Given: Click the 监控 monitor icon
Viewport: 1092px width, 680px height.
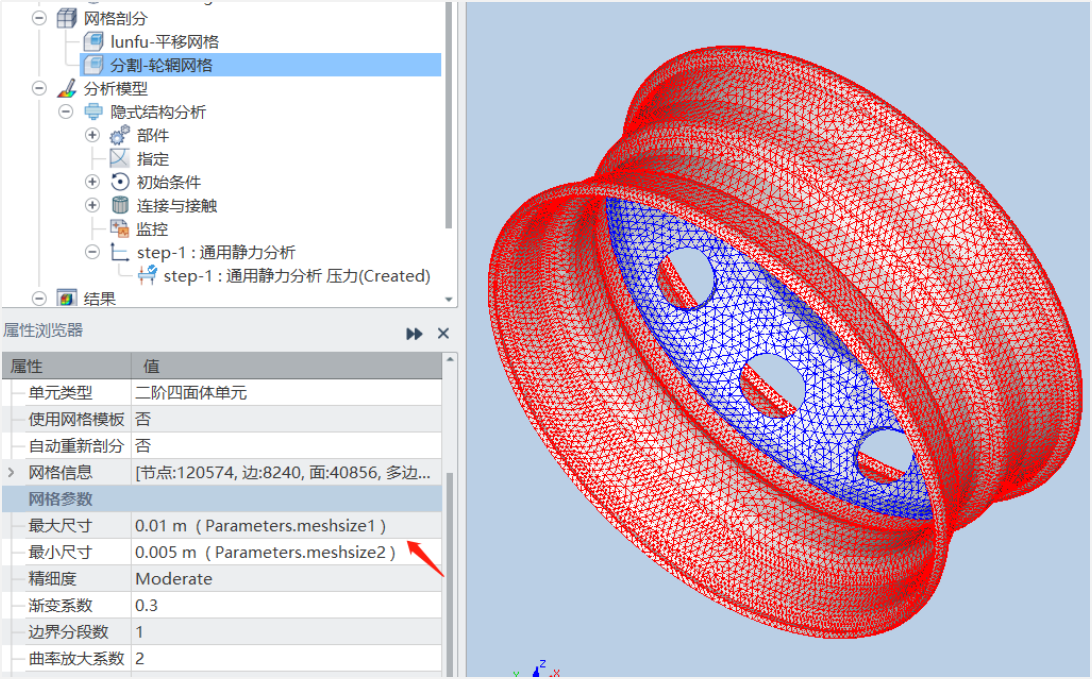Looking at the screenshot, I should [x=120, y=229].
